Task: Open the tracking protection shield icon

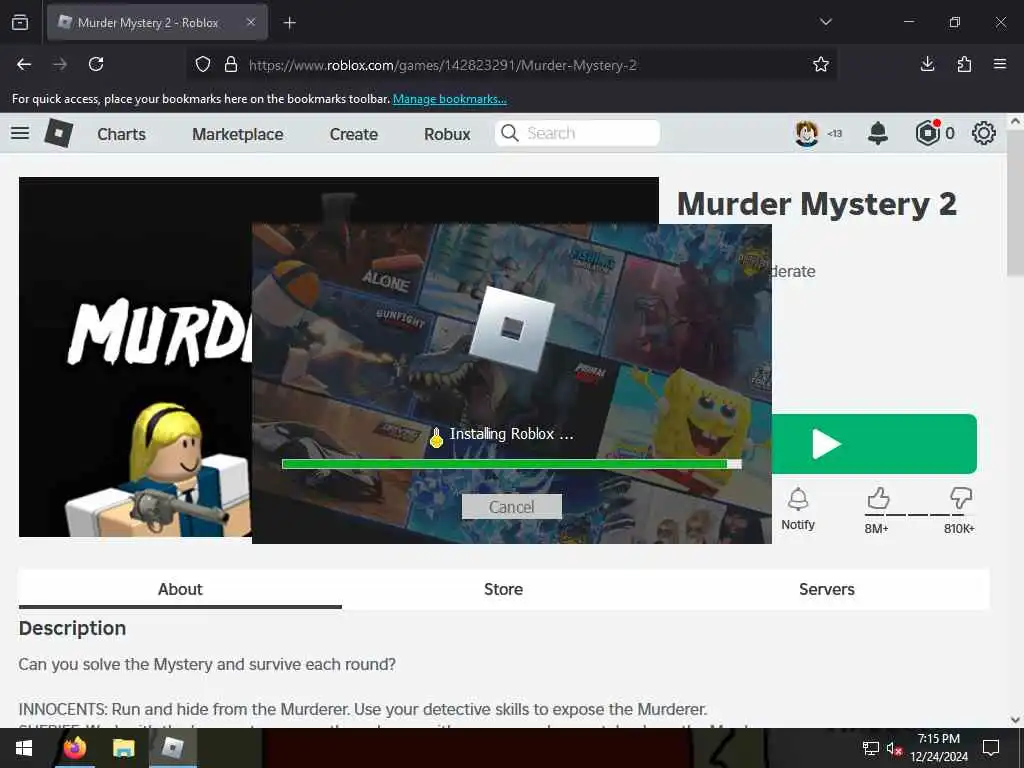Action: [203, 65]
